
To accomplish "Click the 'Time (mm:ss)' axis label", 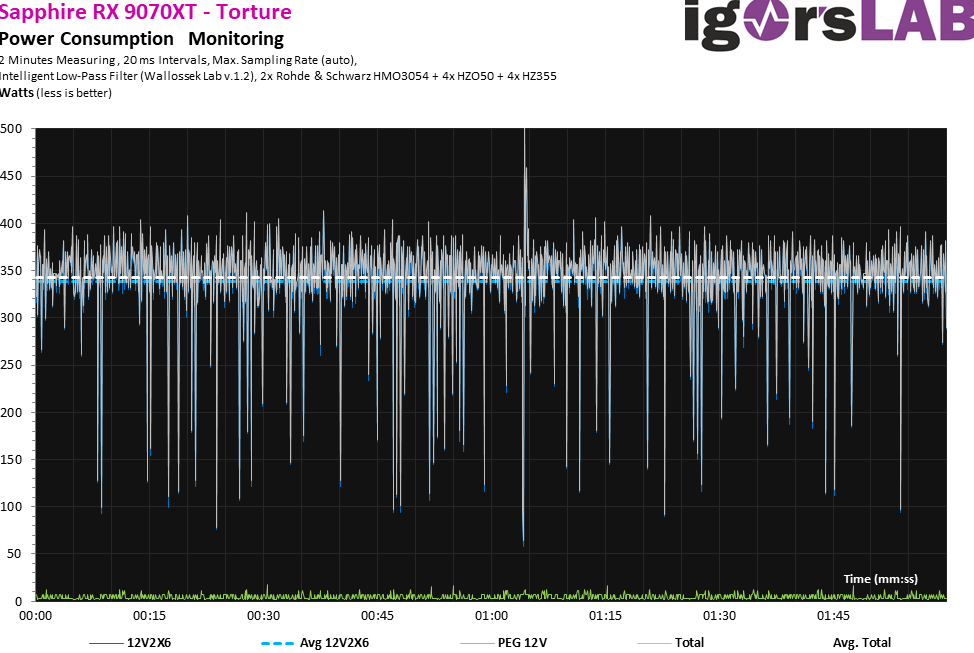I will tap(880, 579).
